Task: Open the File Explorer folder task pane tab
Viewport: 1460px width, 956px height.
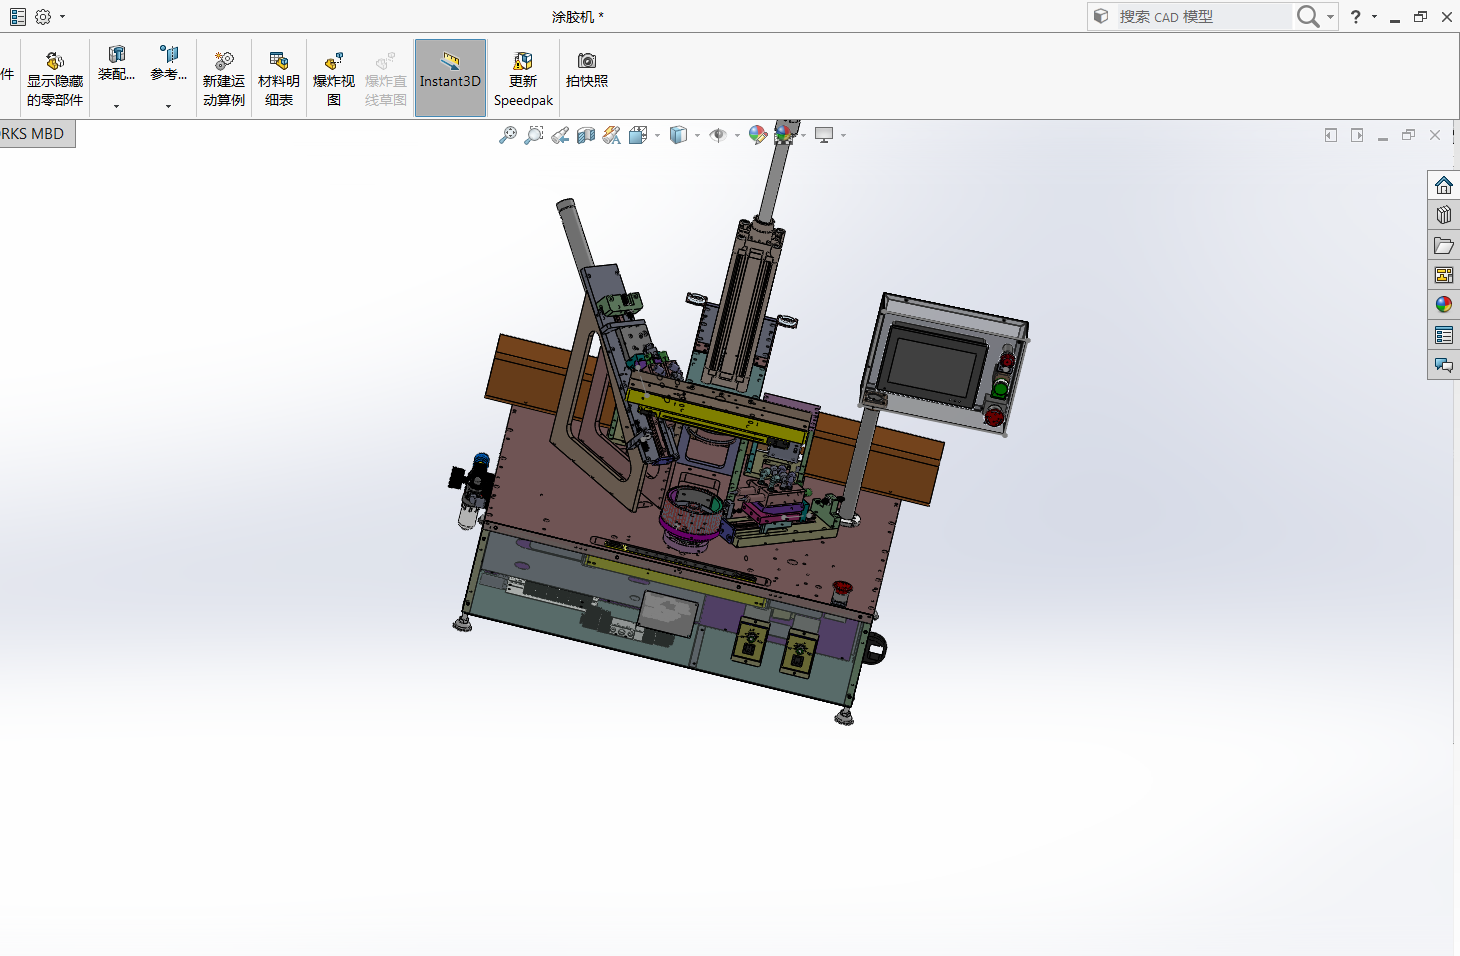Action: pos(1443,245)
